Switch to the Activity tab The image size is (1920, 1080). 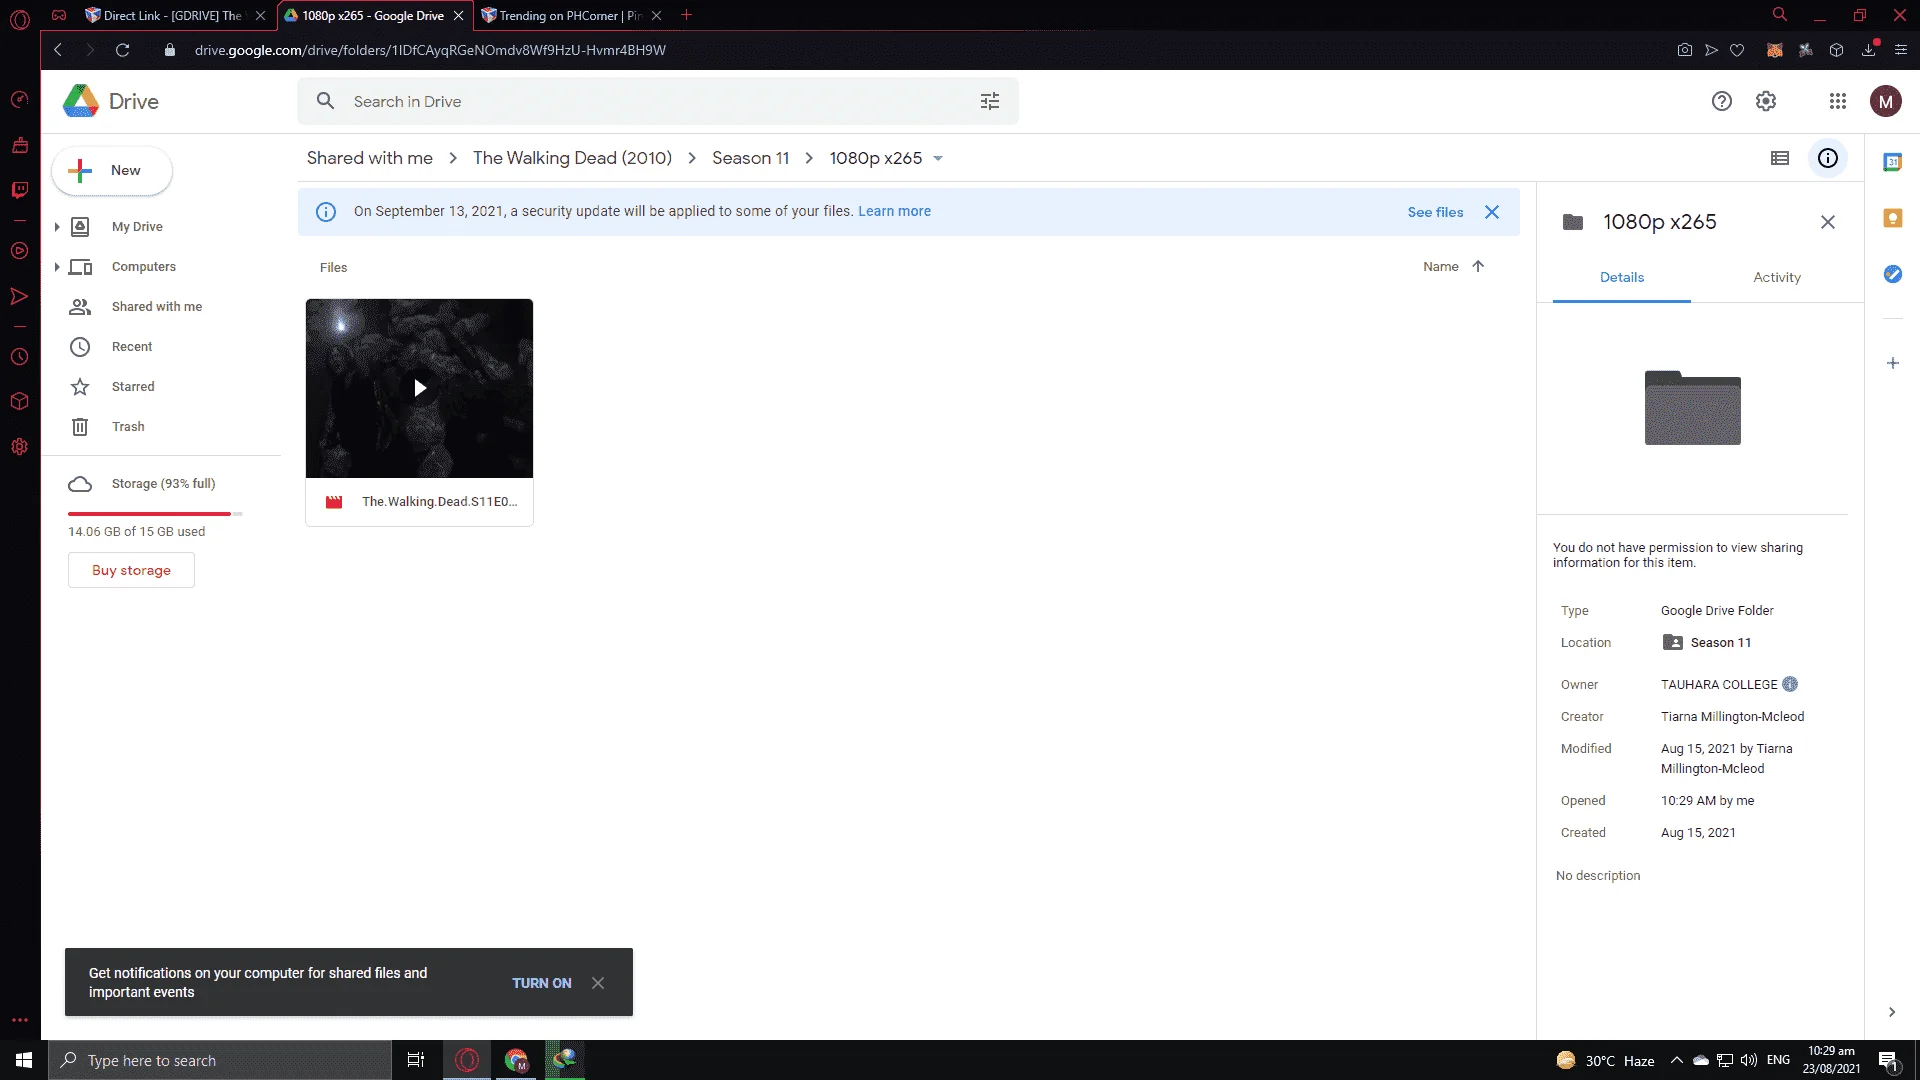point(1777,277)
